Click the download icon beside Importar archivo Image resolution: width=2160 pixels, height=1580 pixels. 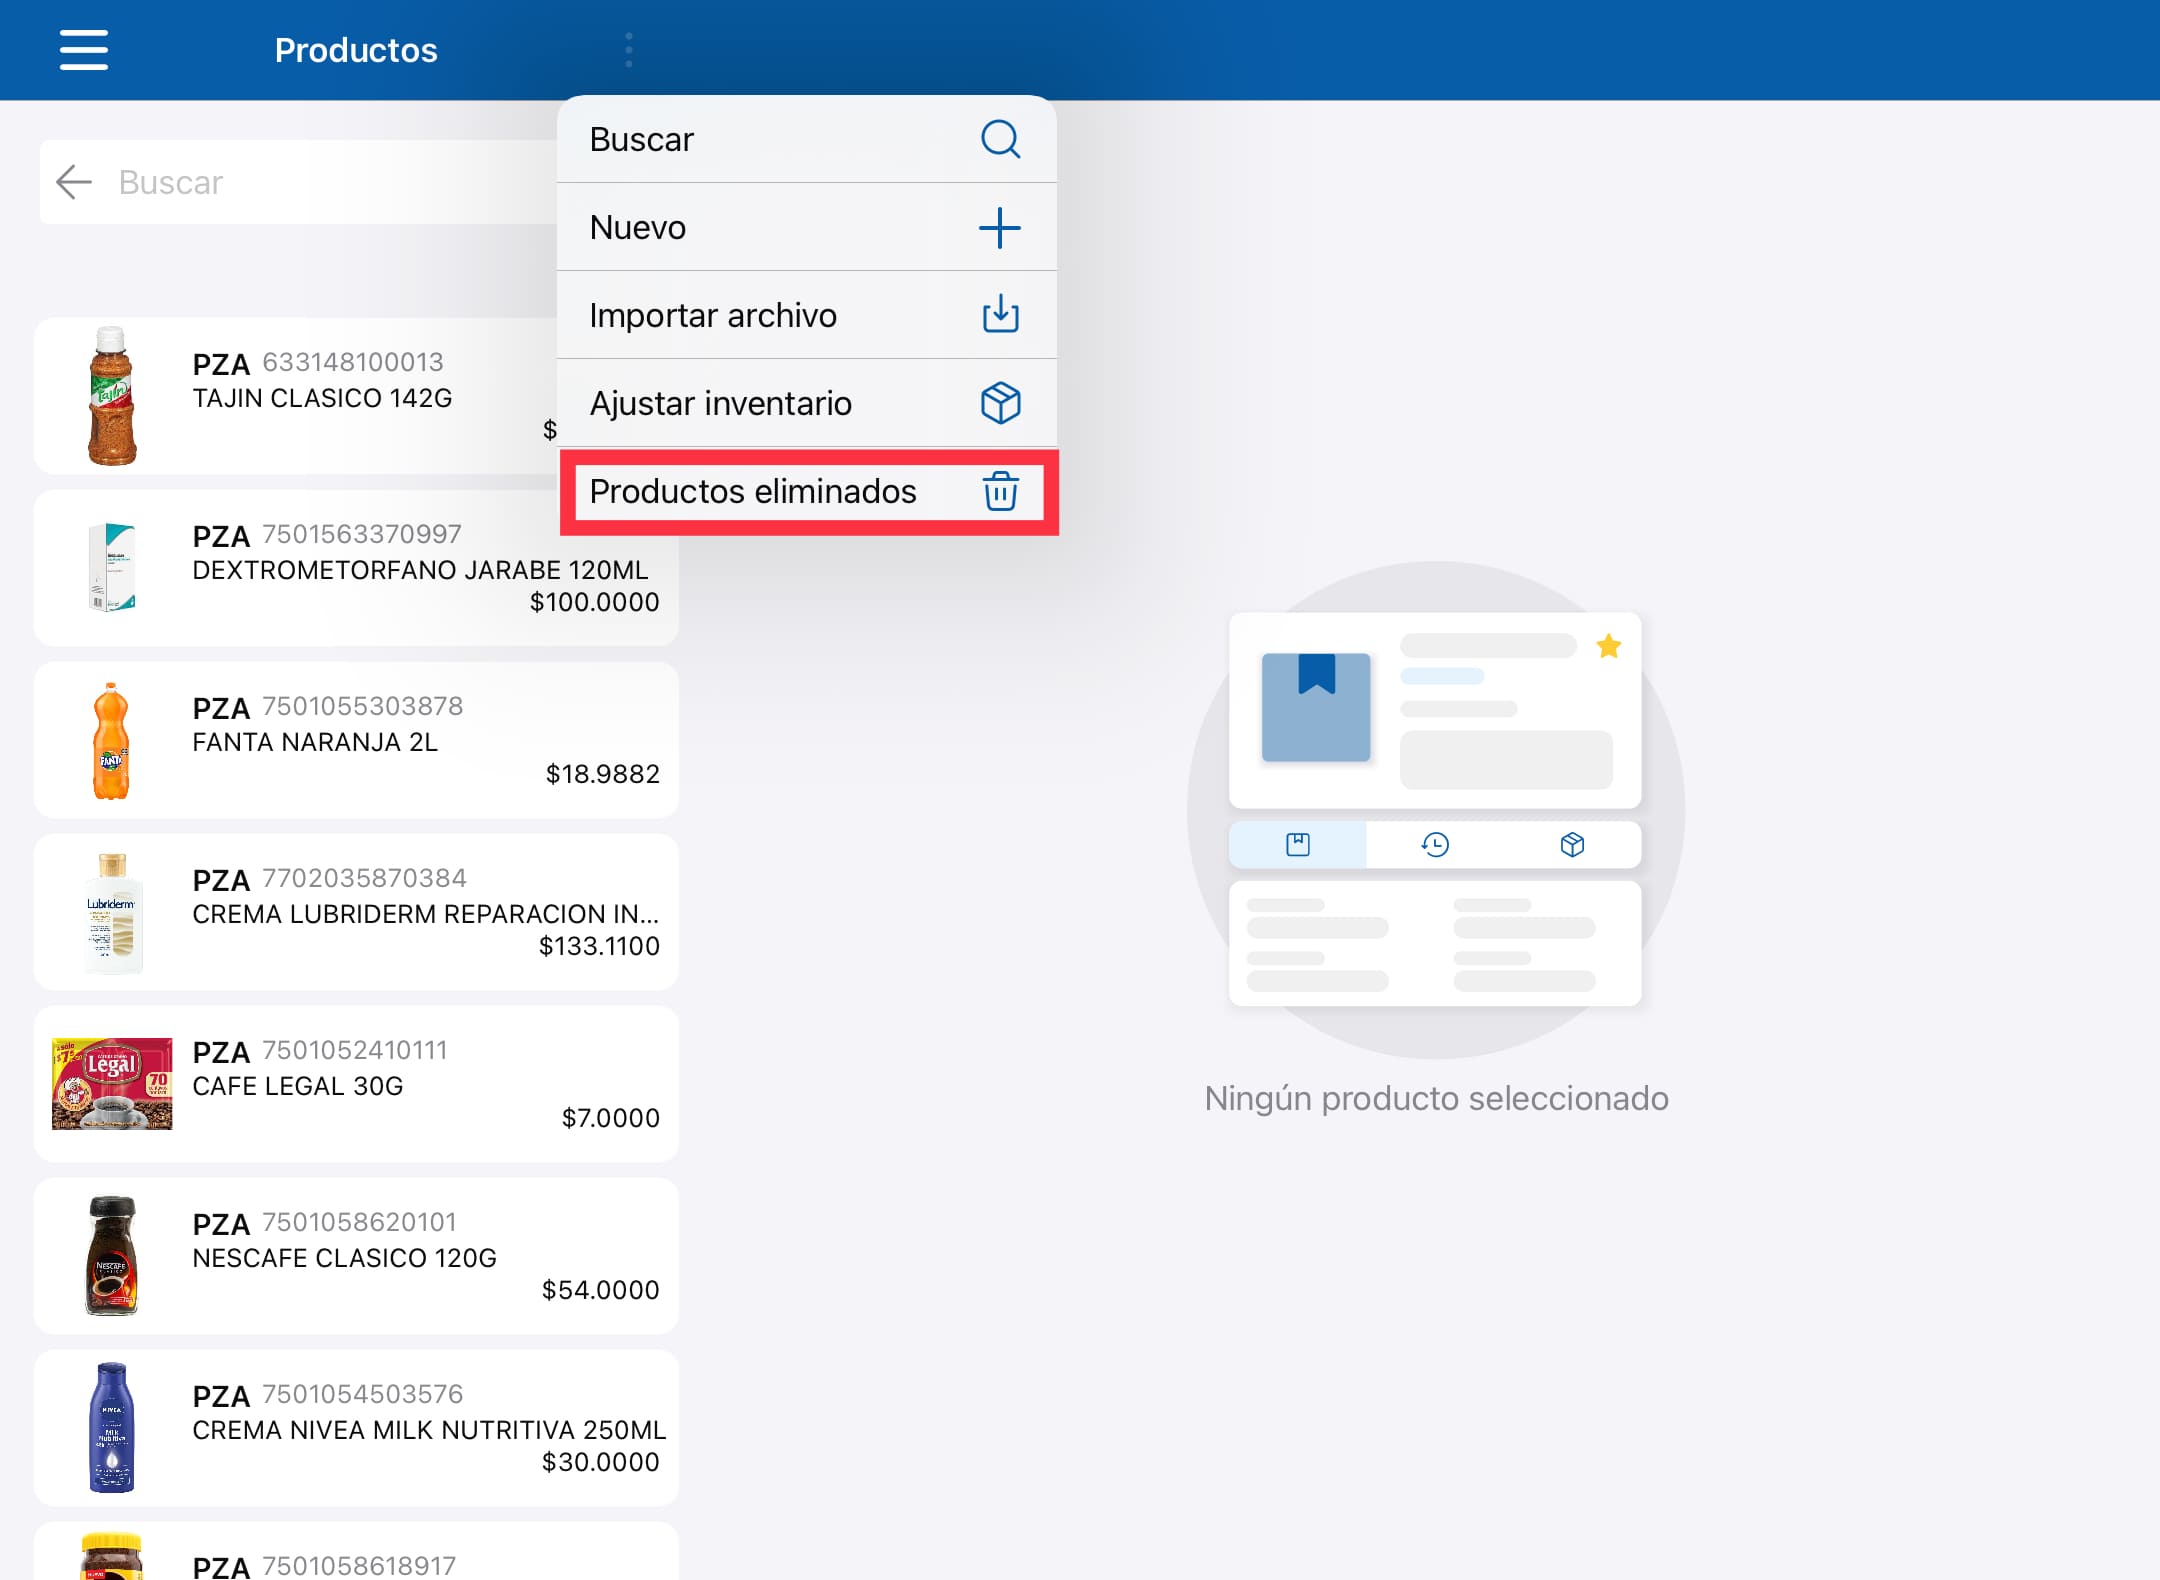point(1000,315)
